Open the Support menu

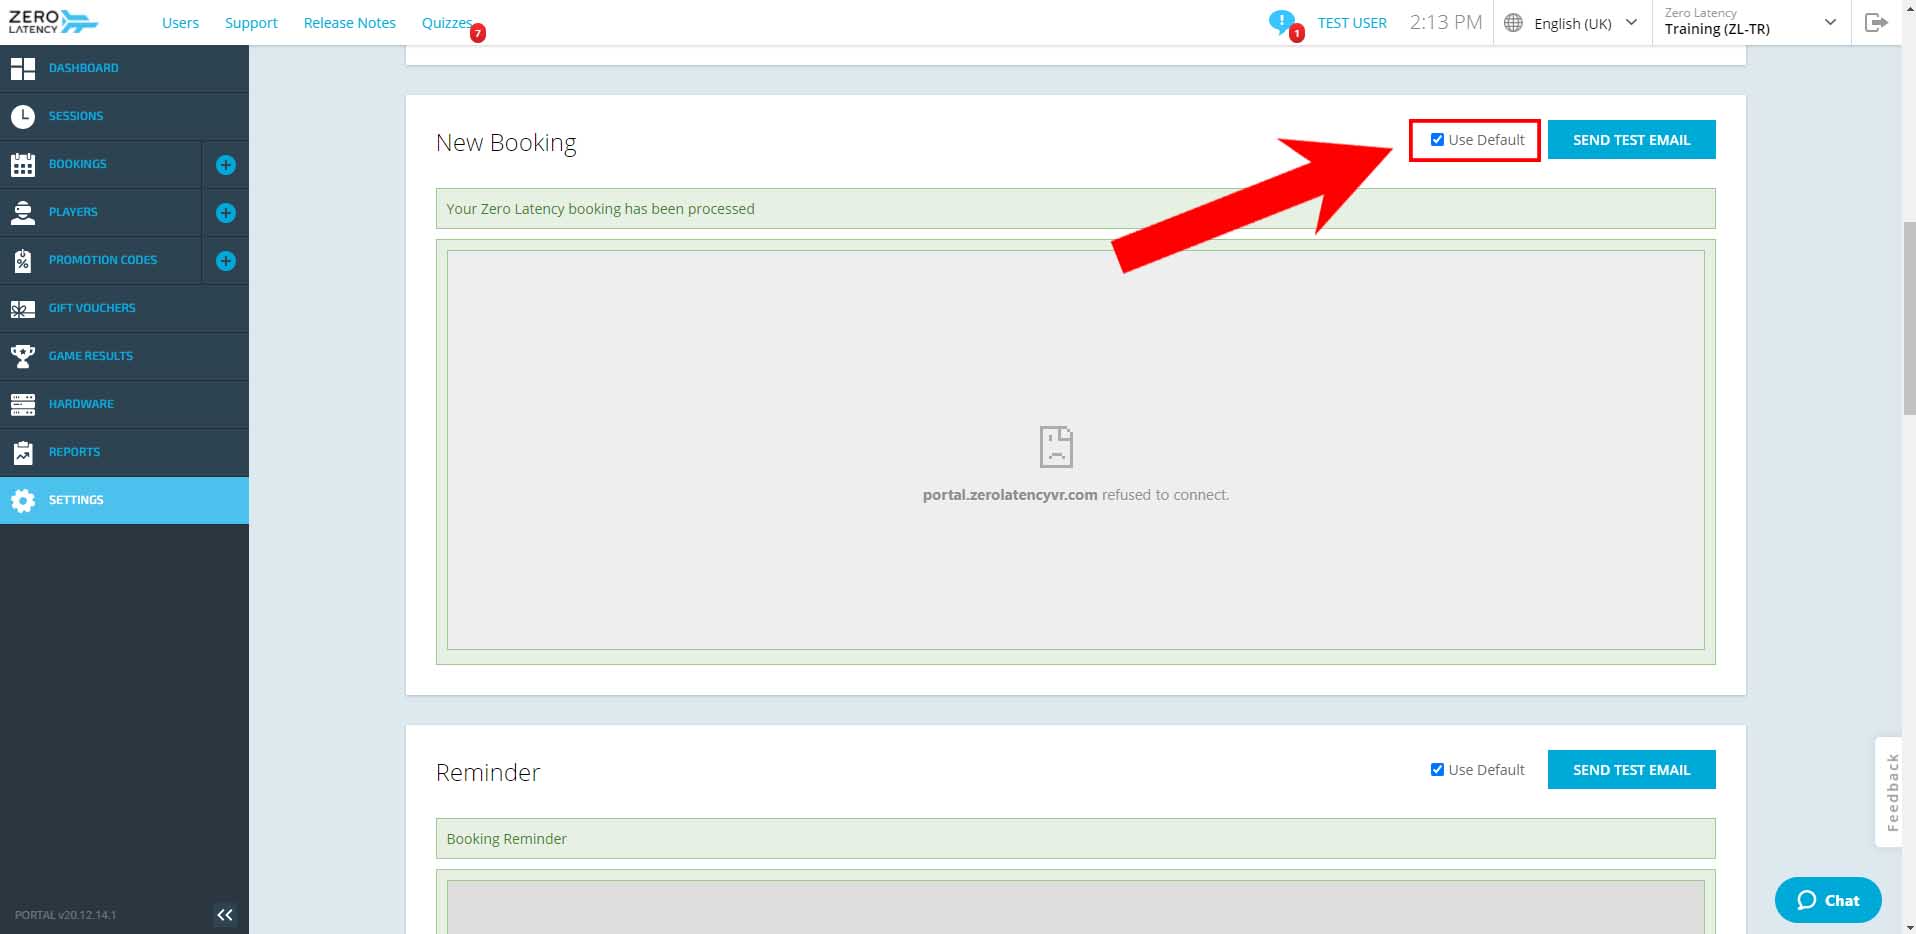point(251,23)
